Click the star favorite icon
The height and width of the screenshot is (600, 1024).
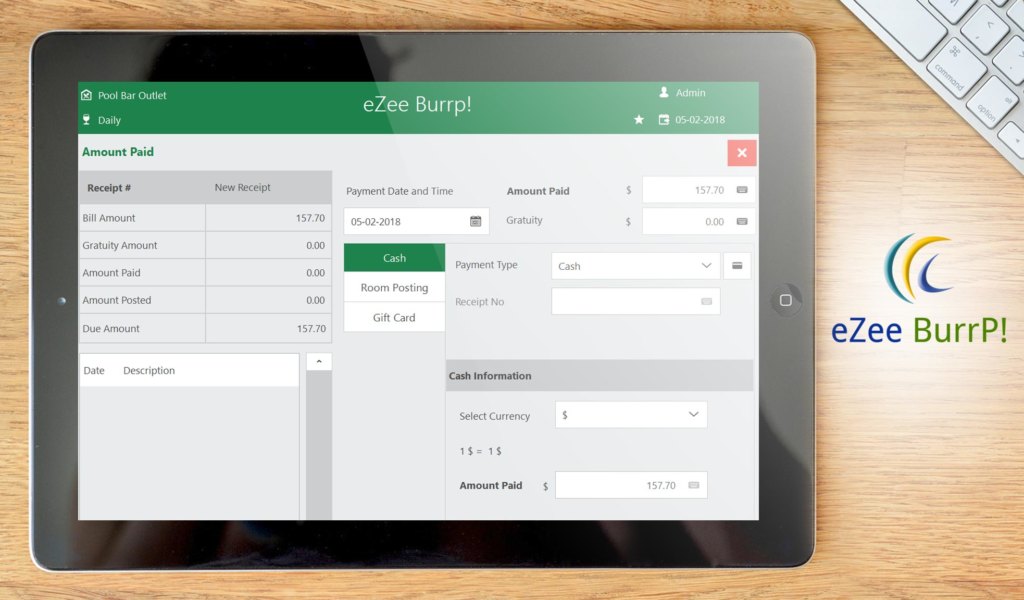click(x=639, y=120)
